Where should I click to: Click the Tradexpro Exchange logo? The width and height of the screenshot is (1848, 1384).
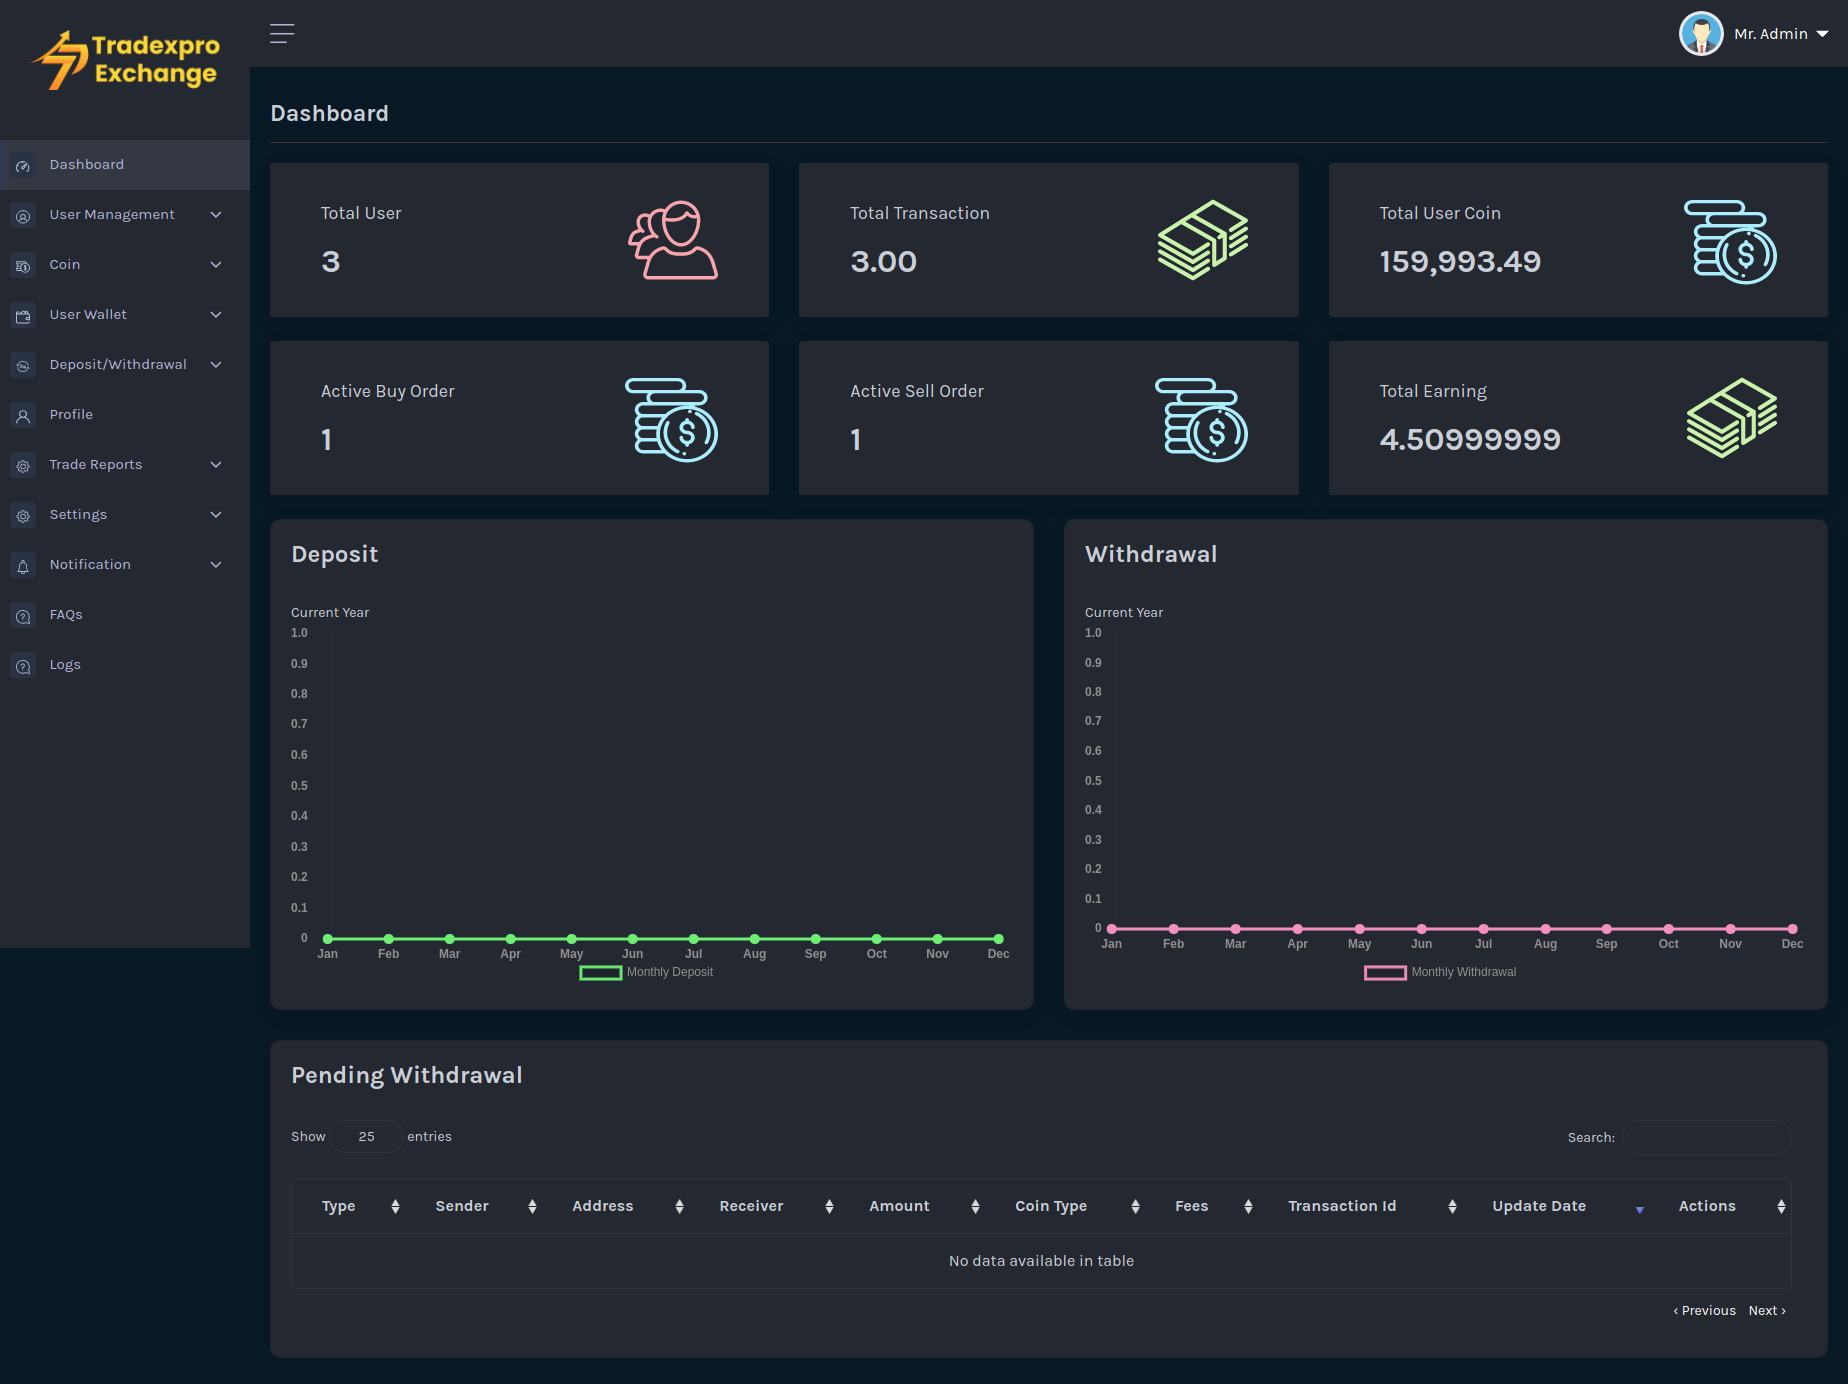coord(127,60)
